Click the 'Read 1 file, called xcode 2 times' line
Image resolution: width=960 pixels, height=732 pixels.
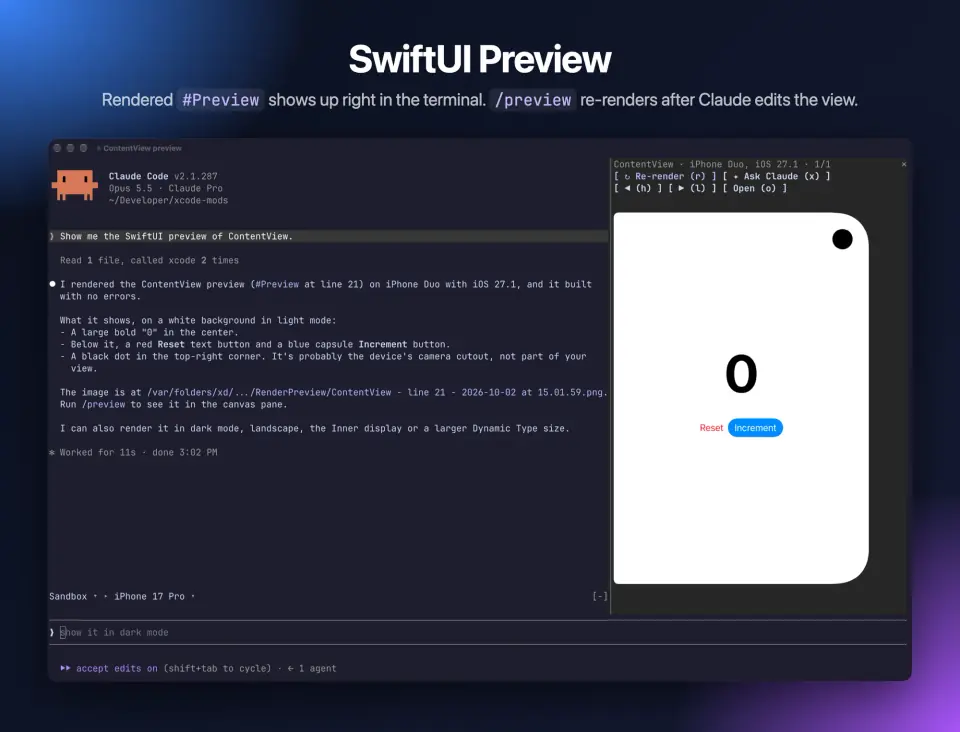click(x=149, y=260)
